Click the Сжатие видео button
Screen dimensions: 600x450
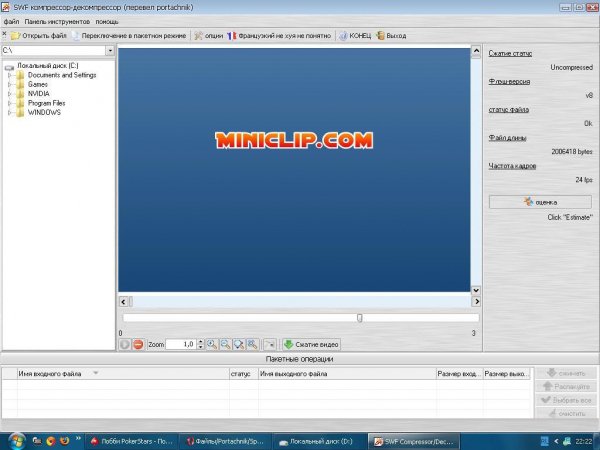pos(311,344)
